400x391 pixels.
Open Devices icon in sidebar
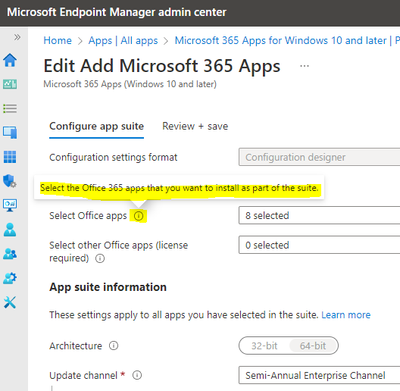pos(10,132)
